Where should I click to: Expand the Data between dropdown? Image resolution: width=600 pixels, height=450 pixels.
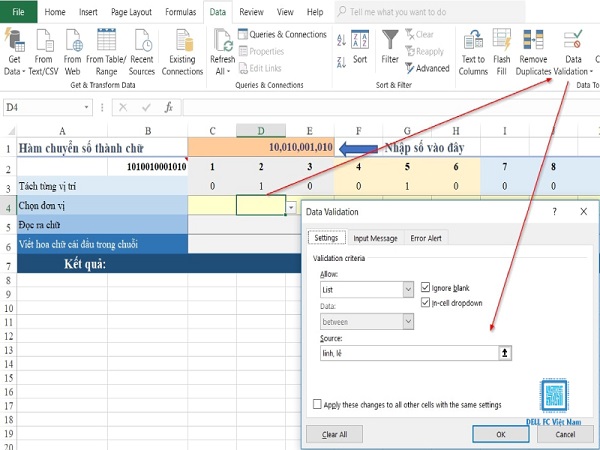pyautogui.click(x=408, y=322)
